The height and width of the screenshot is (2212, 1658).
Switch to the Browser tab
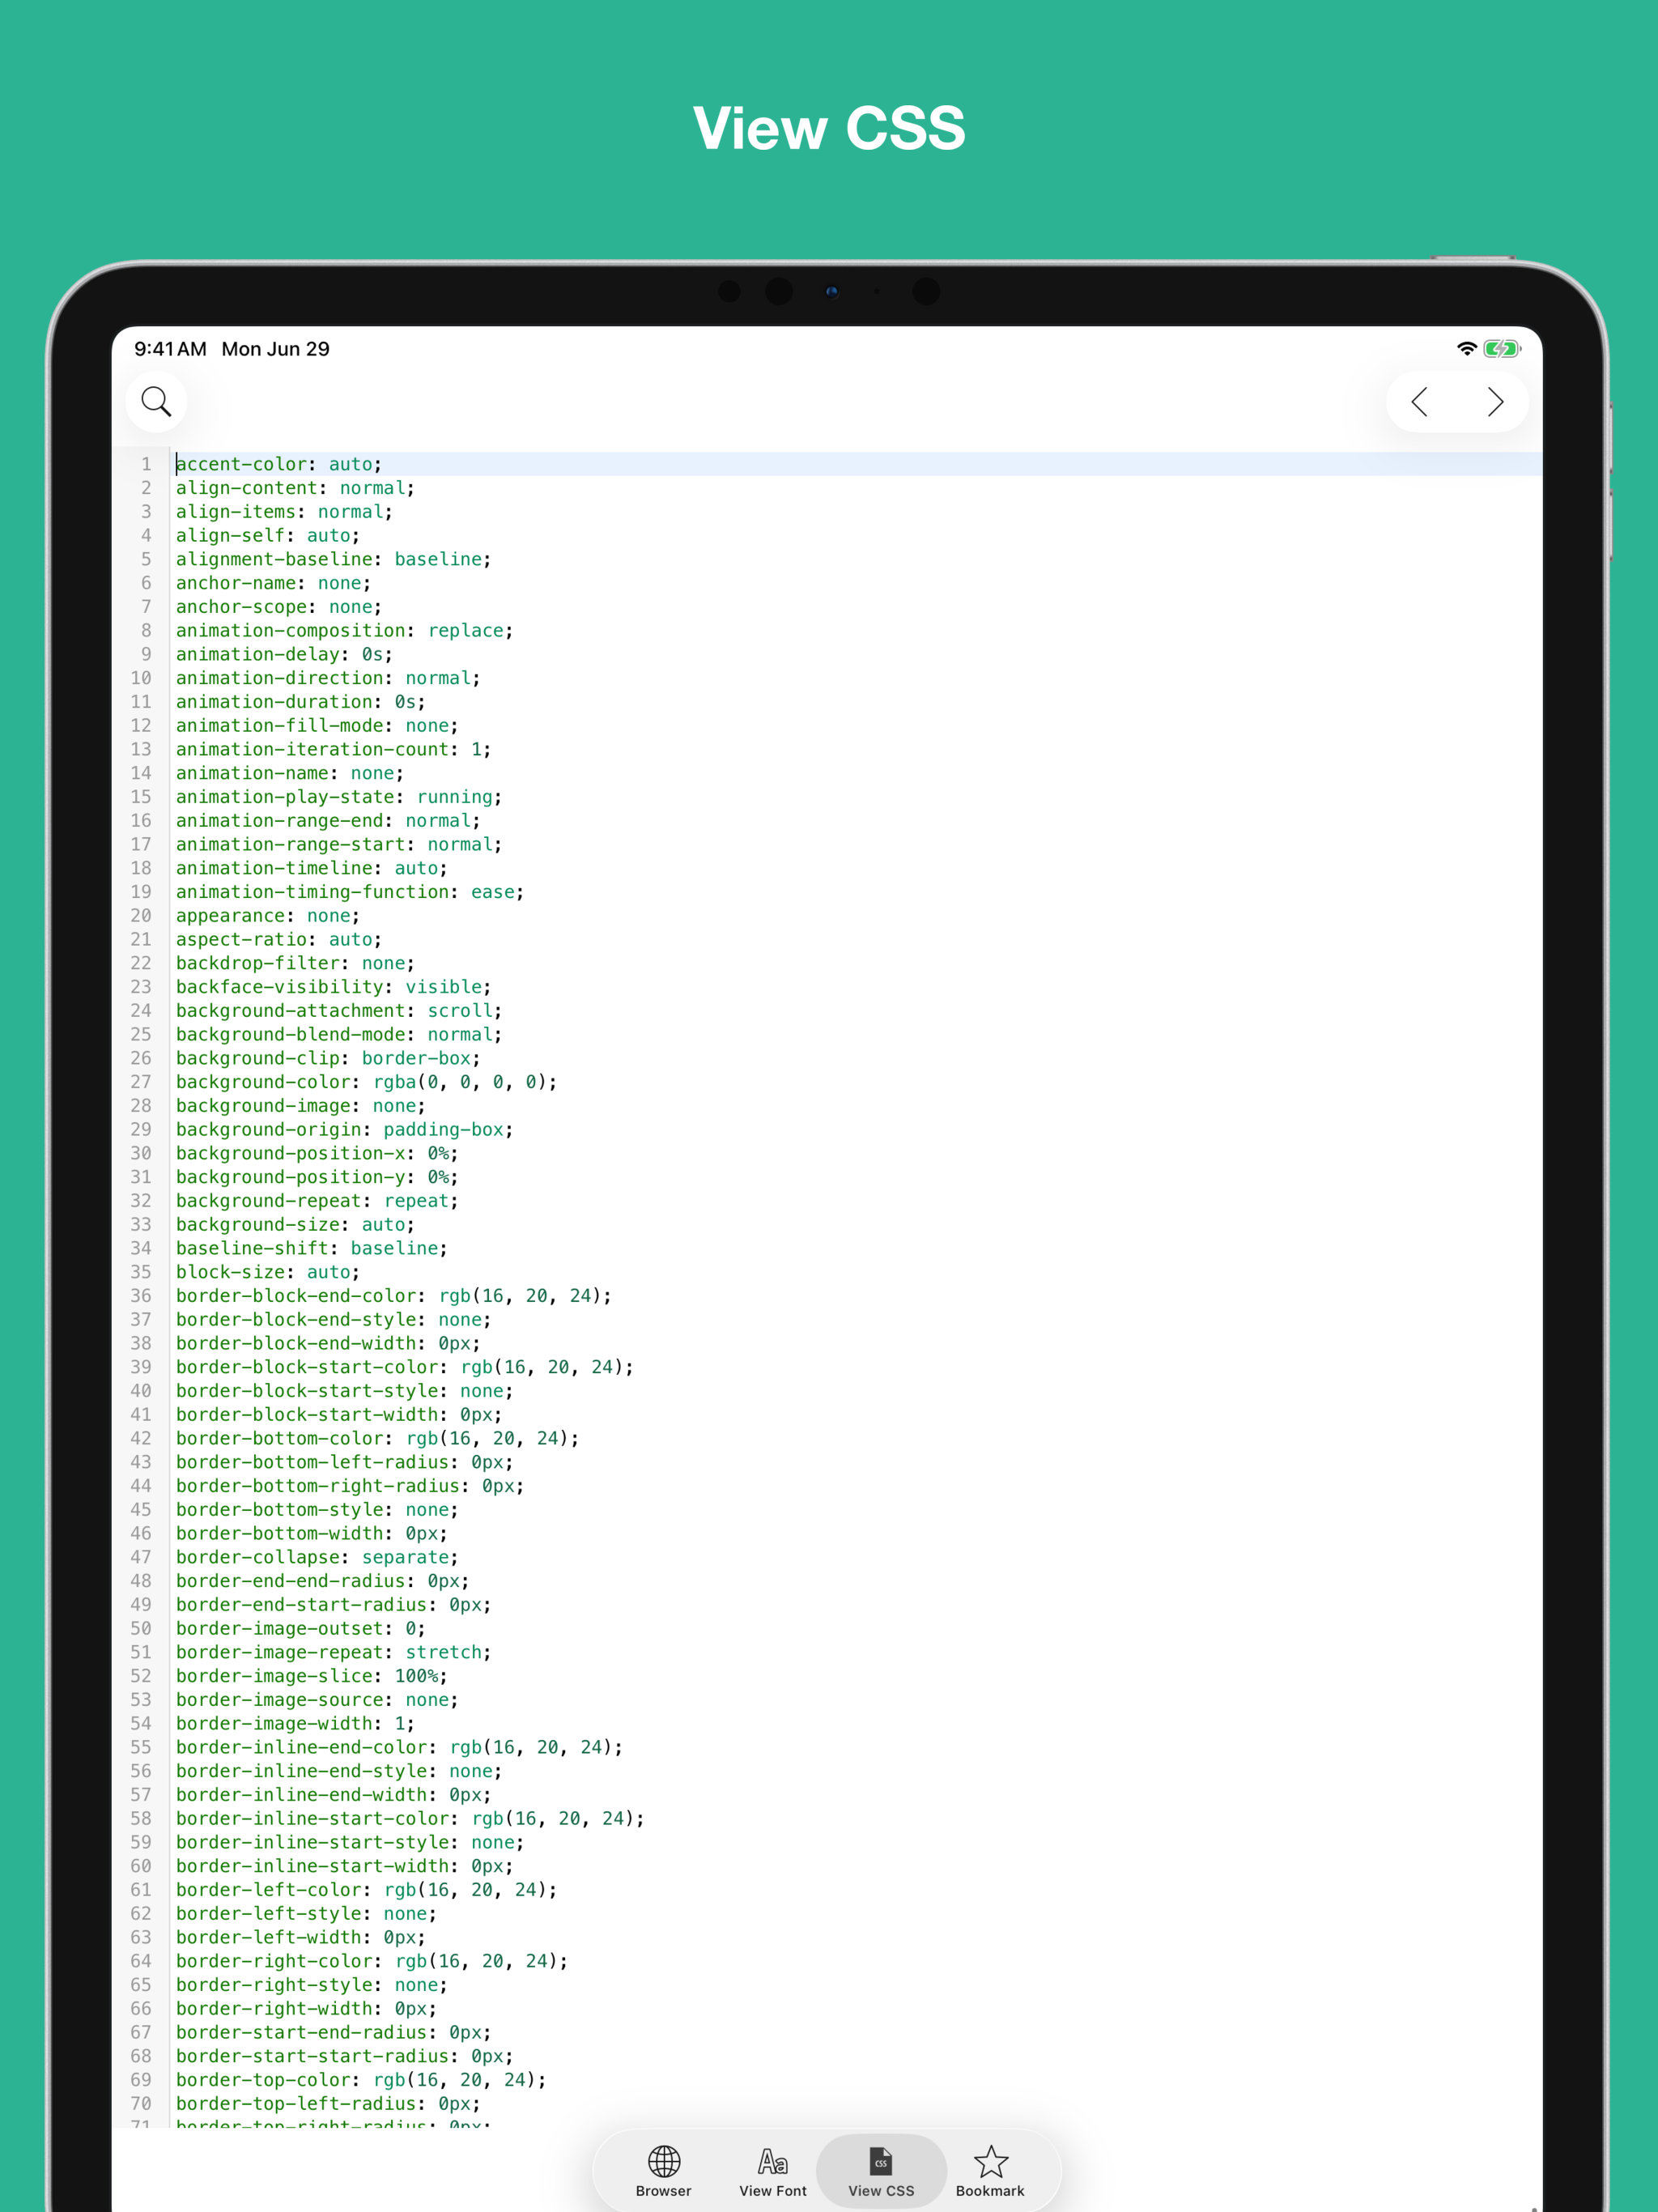tap(664, 2171)
